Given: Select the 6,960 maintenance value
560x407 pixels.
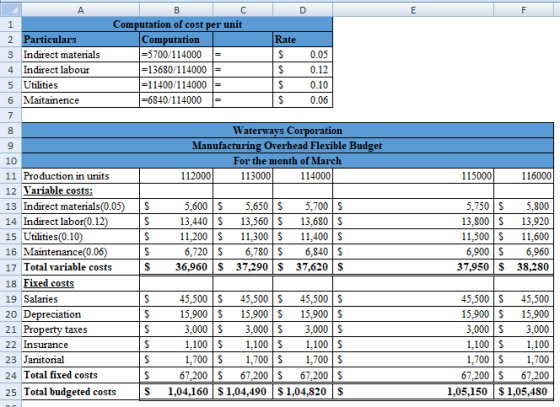Looking at the screenshot, I should click(x=524, y=252).
